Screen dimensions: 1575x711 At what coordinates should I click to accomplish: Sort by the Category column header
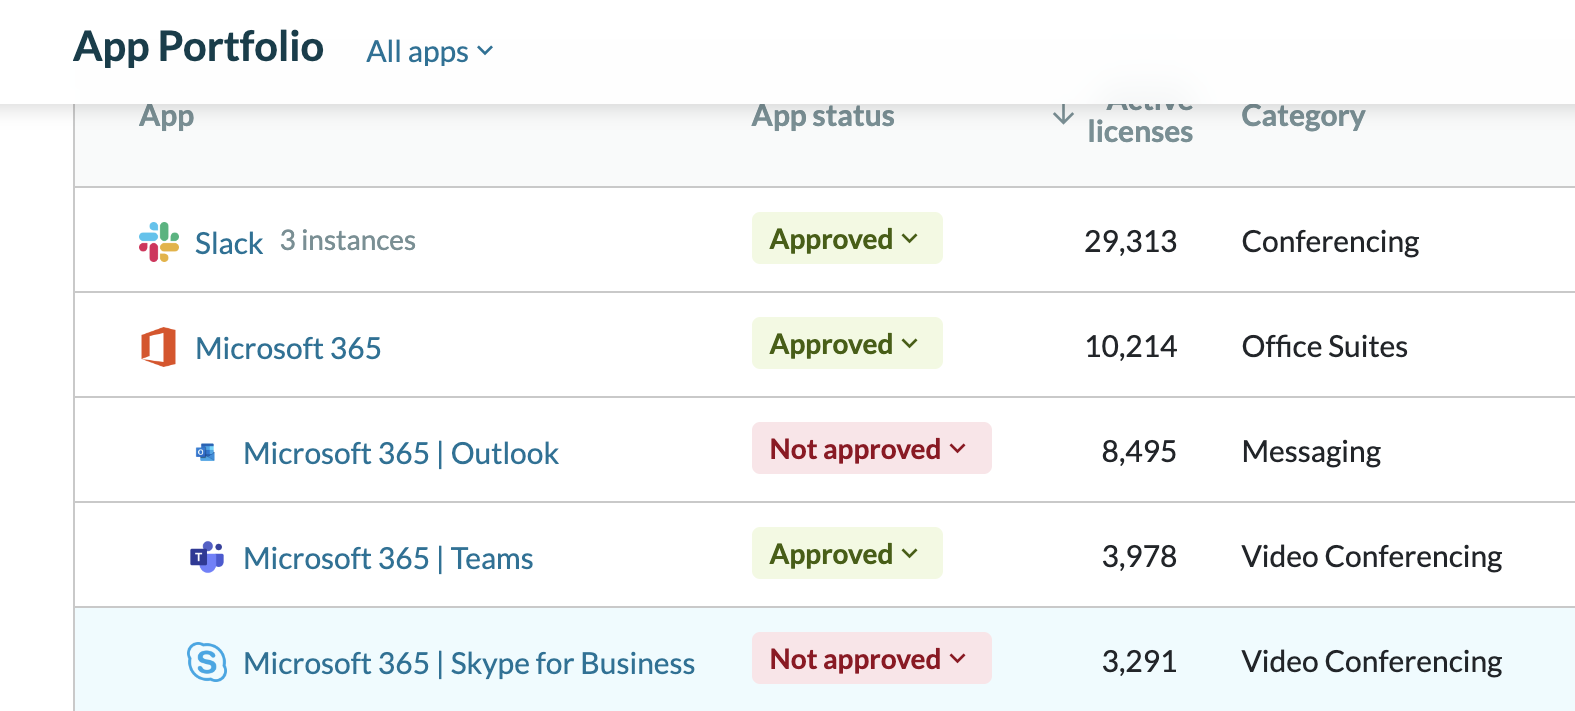(x=1302, y=116)
